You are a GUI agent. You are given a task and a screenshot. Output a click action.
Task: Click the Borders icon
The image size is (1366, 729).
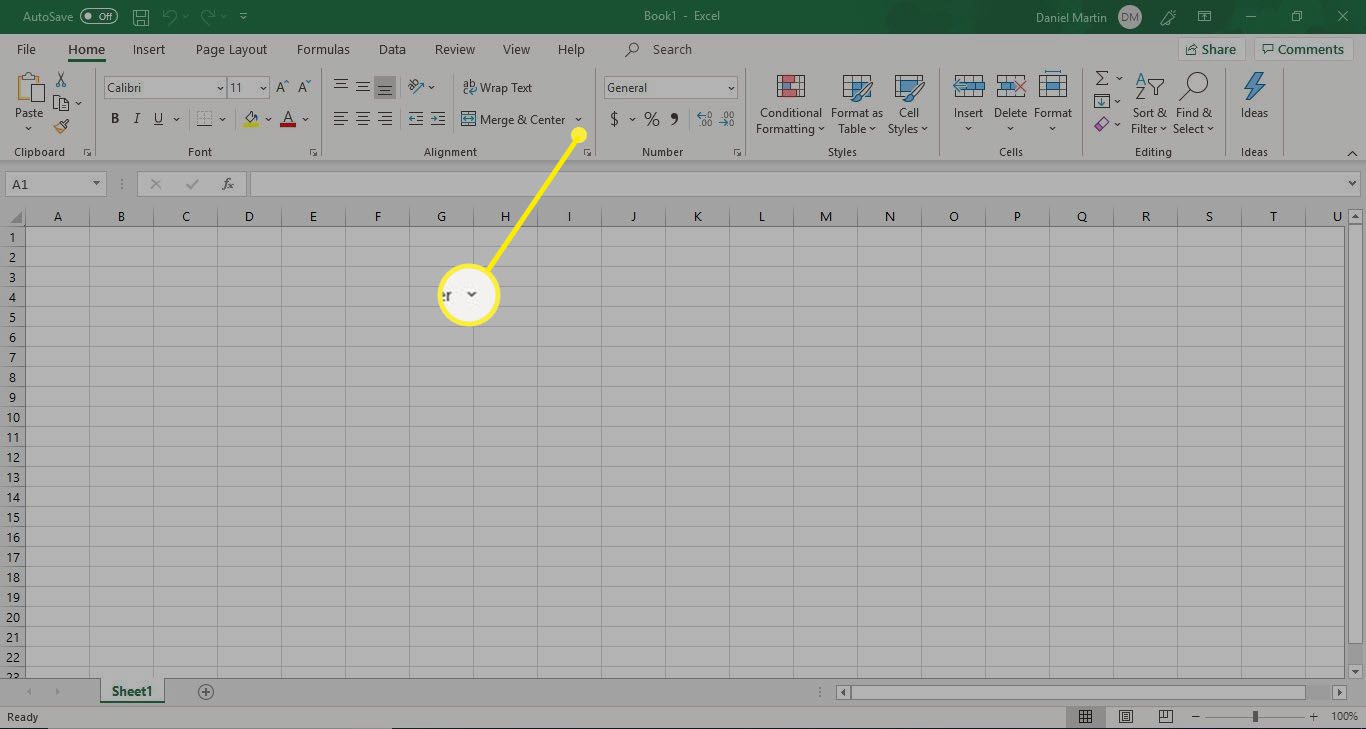click(x=204, y=119)
